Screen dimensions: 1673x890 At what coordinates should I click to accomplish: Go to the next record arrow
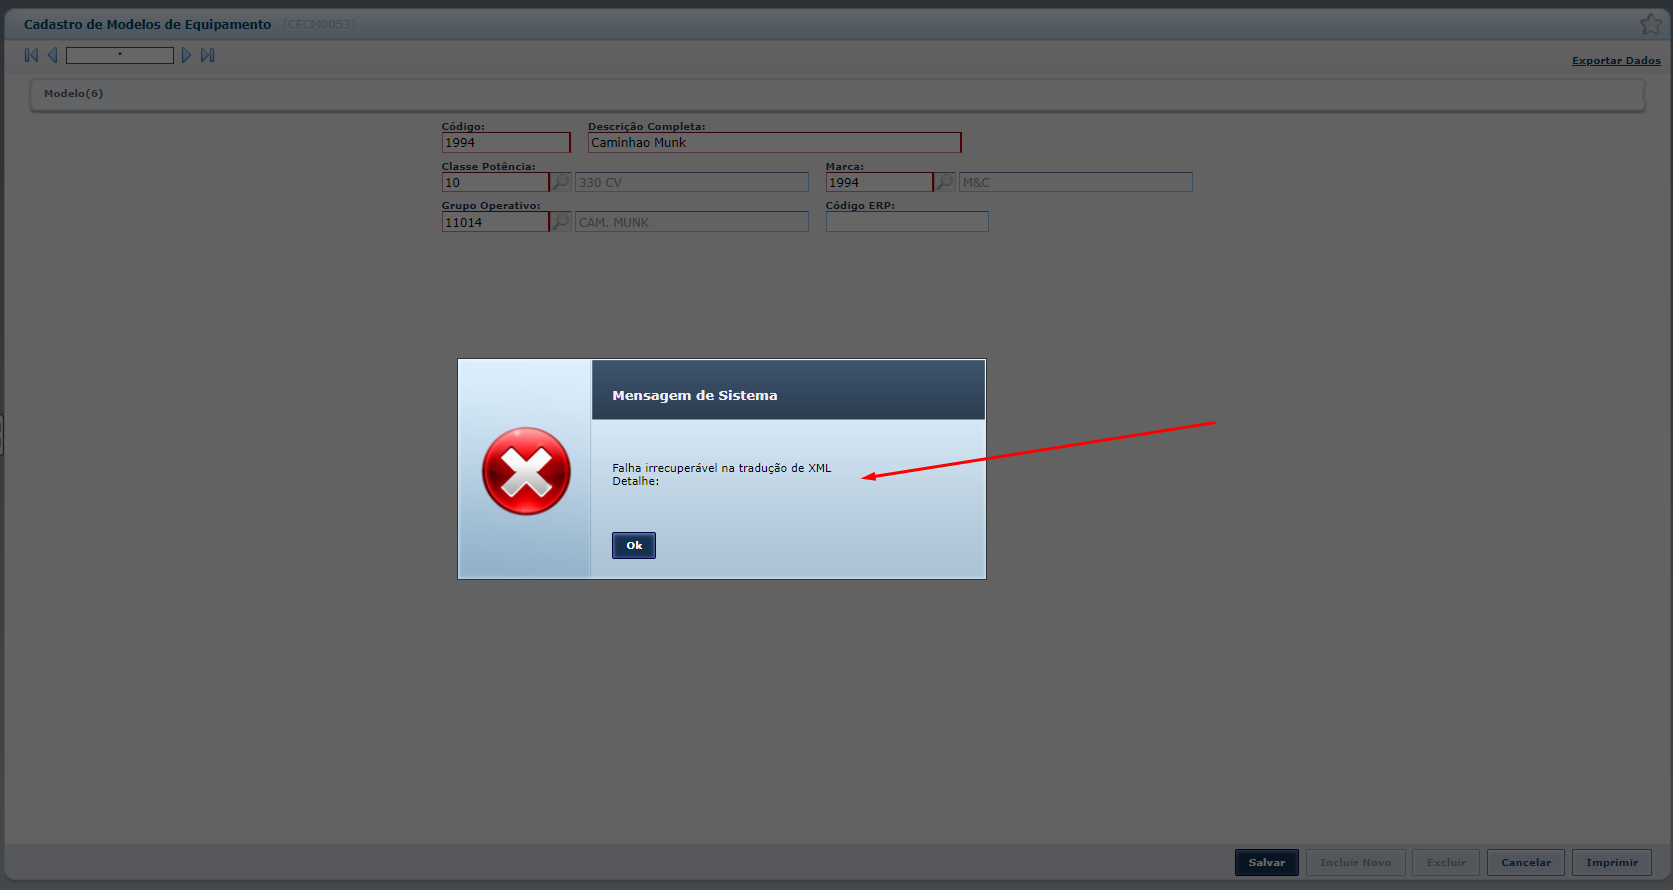point(186,55)
